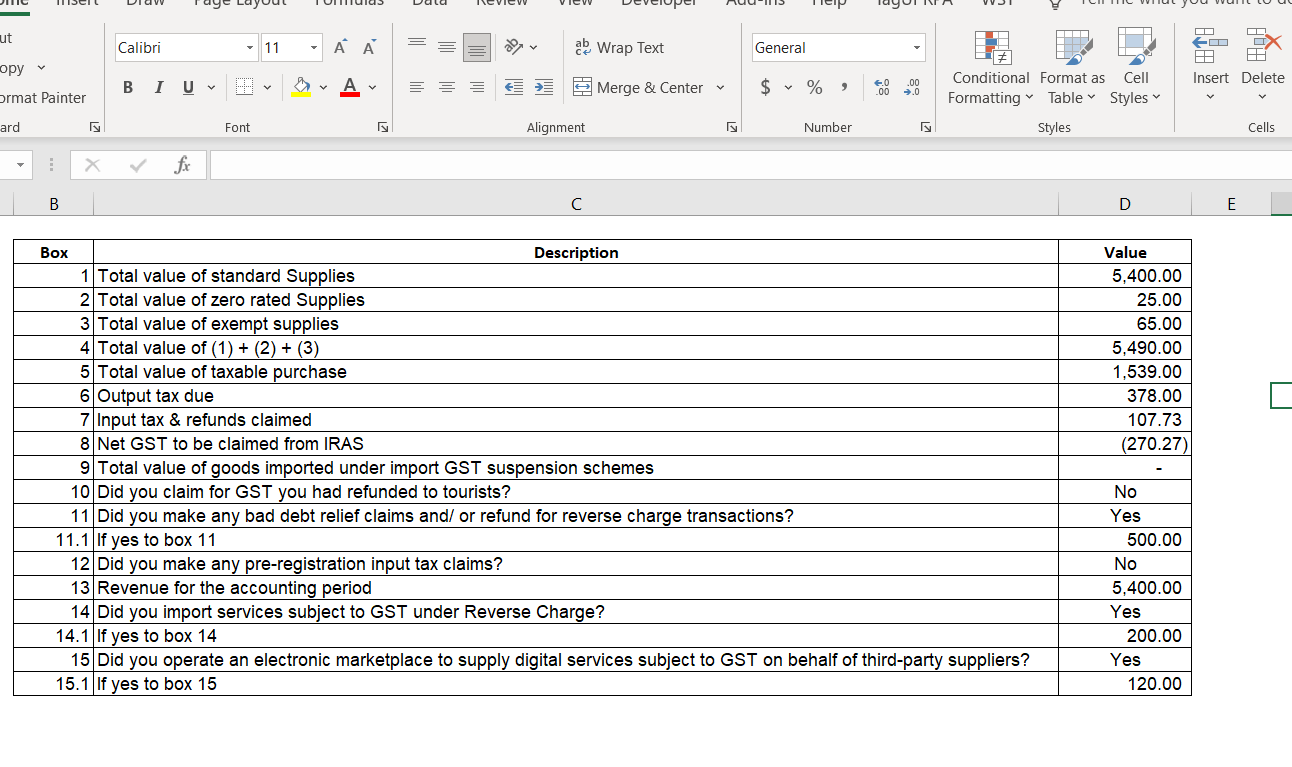Apply comma style number format
The image size is (1292, 767).
845,88
